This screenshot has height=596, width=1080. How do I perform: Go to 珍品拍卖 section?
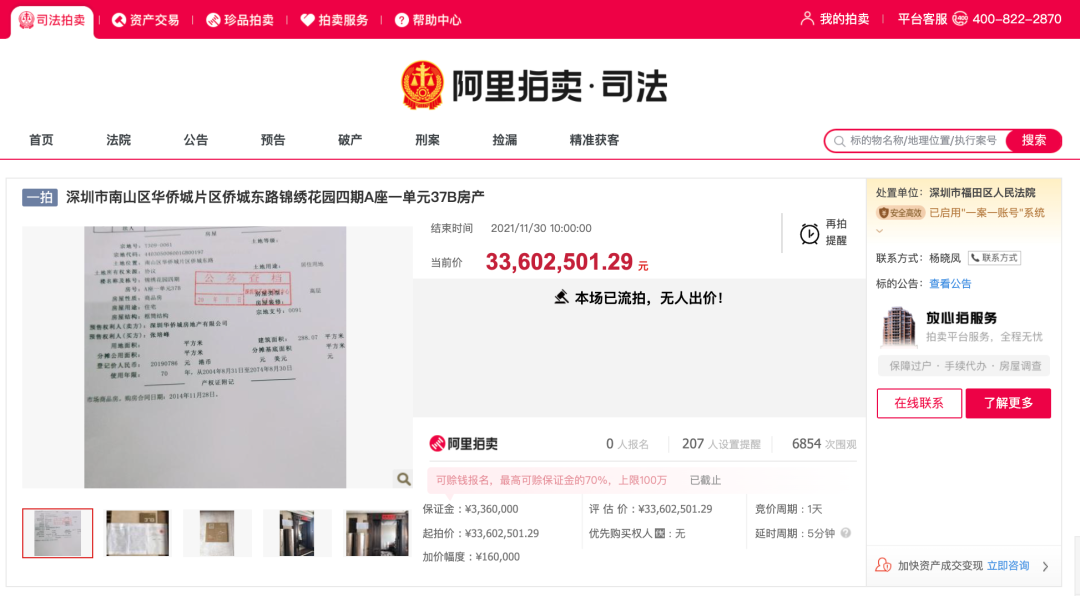pyautogui.click(x=240, y=20)
